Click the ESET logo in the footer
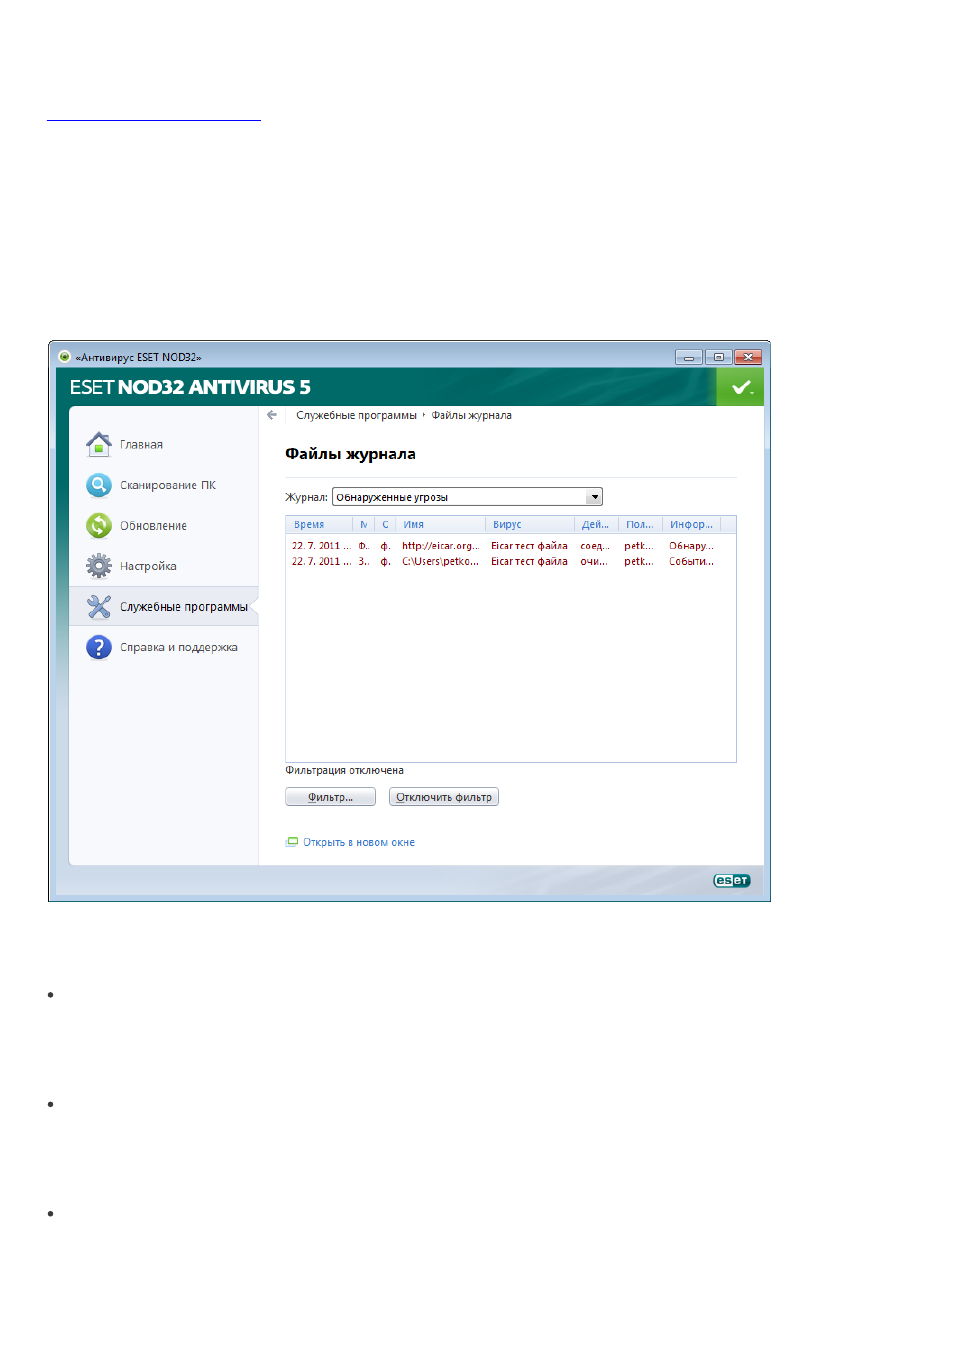This screenshot has height=1350, width=954. click(731, 880)
